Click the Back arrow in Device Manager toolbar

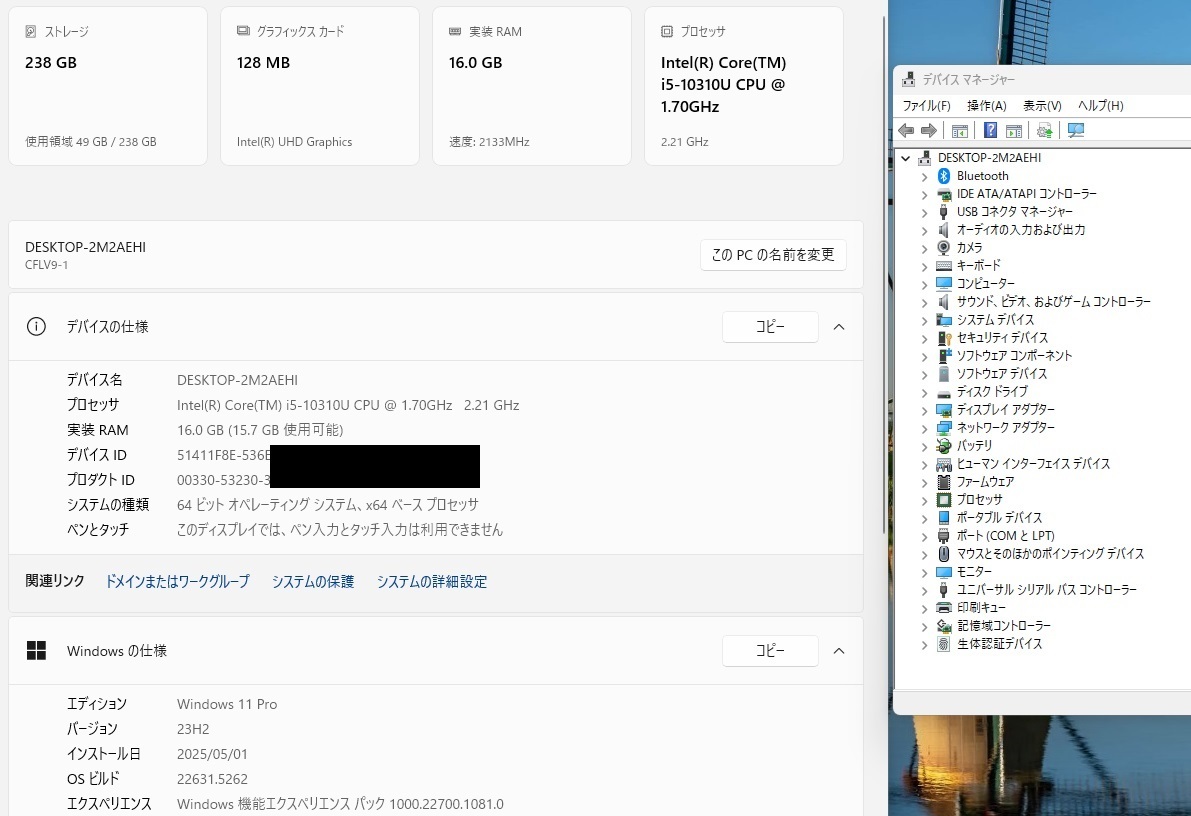click(905, 131)
